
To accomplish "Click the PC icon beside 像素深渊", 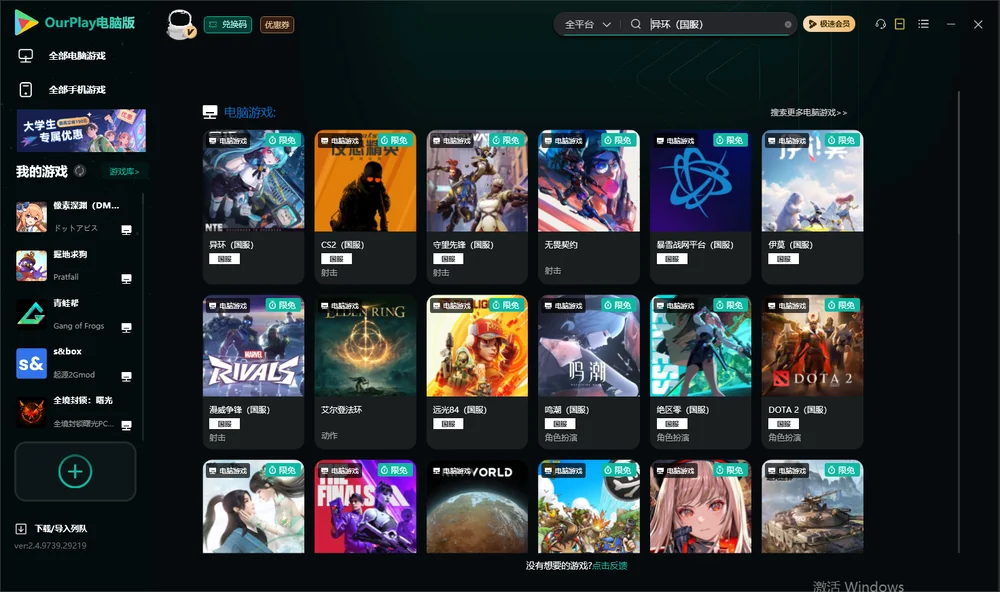I will coord(126,230).
